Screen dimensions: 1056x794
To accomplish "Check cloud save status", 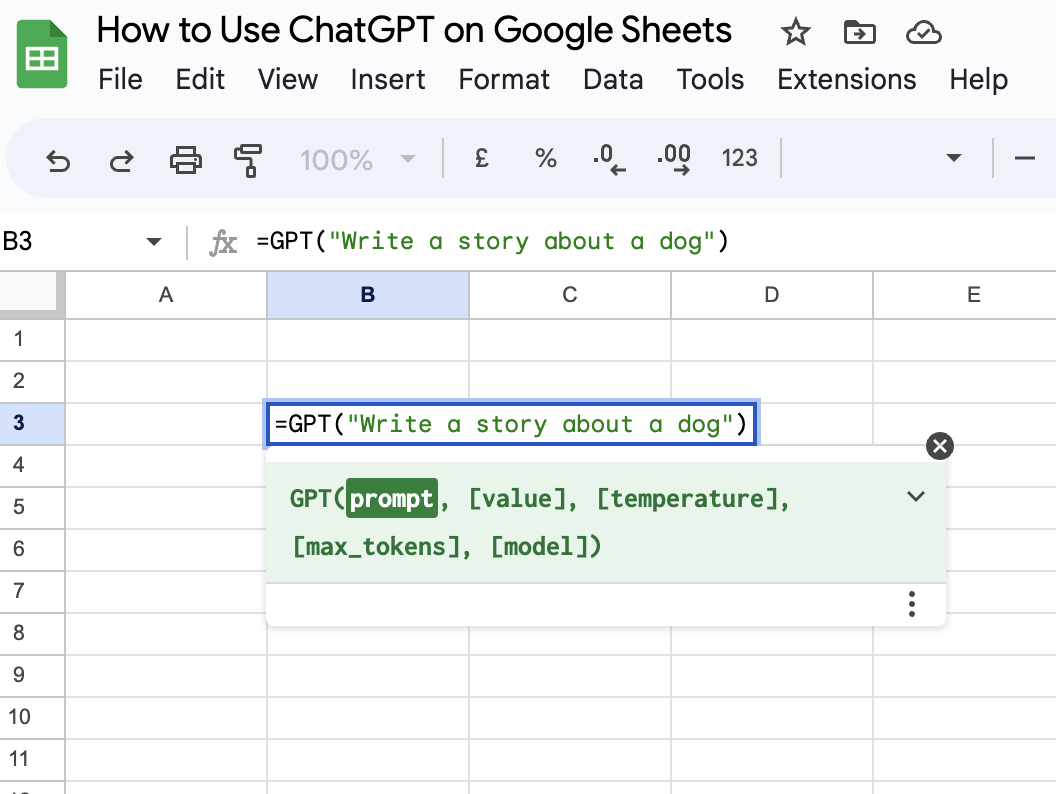I will pos(923,32).
